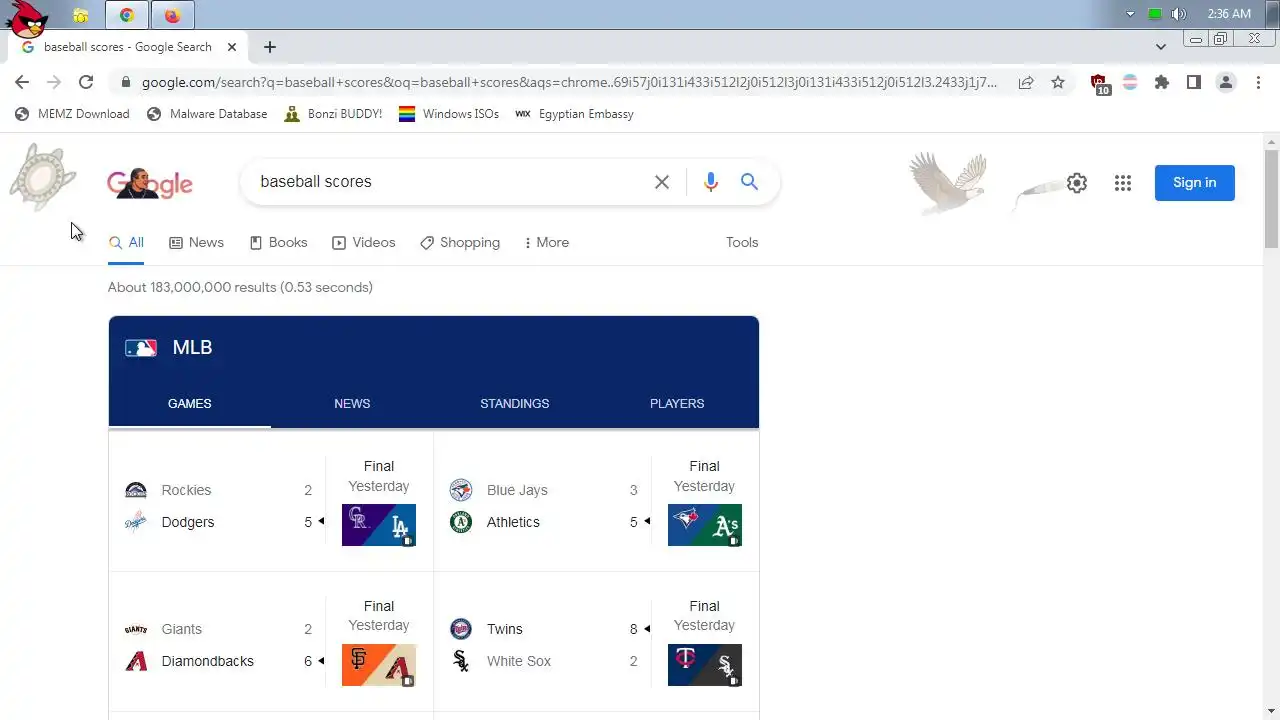Image resolution: width=1280 pixels, height=720 pixels.
Task: Open Giants vs Diamondbacks highlight thumbnail
Action: 379,665
